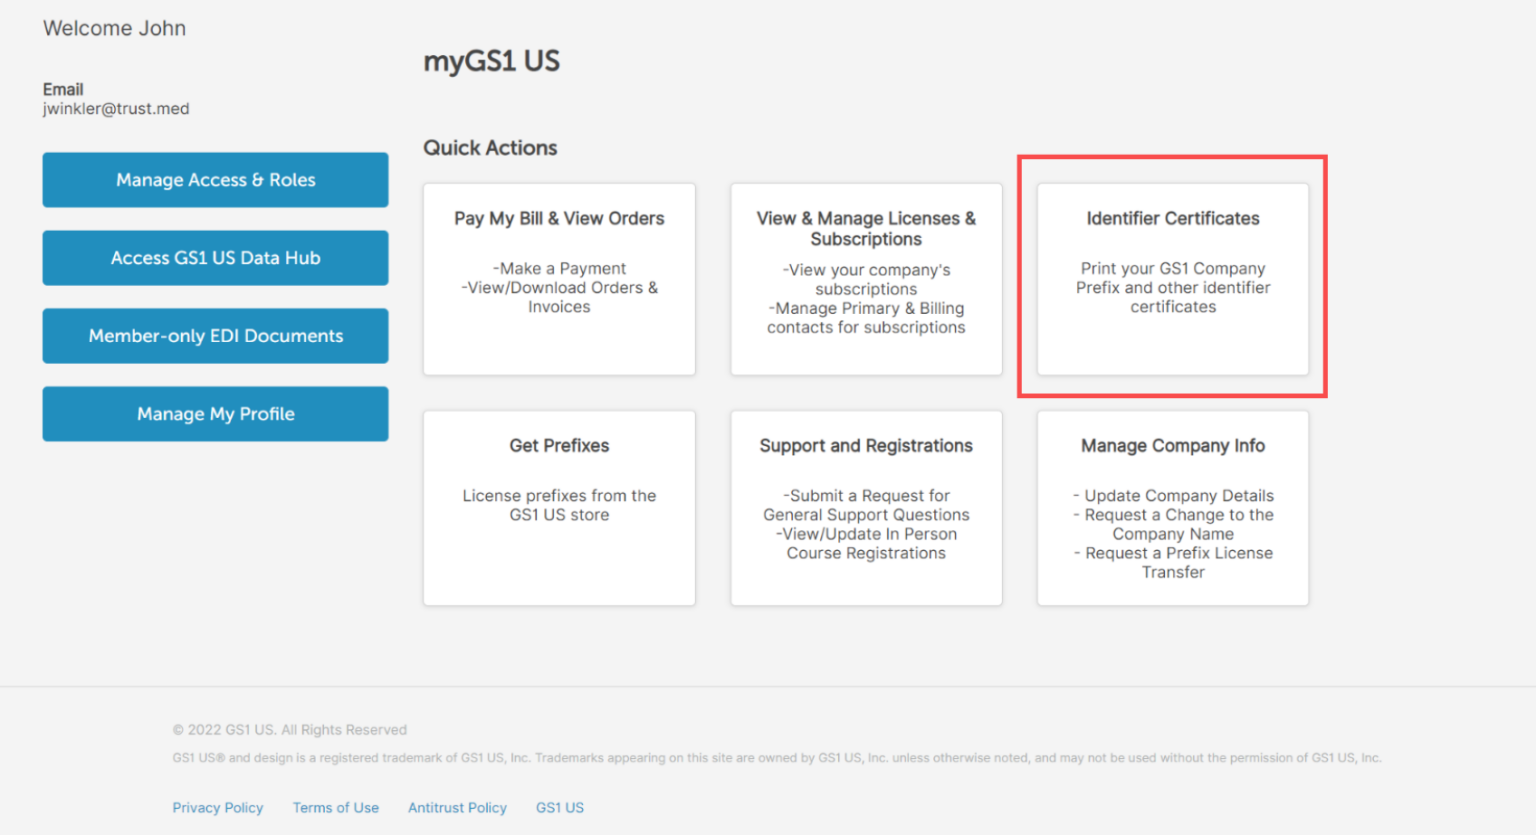Image resolution: width=1536 pixels, height=835 pixels.
Task: Open Access GS1 US Data Hub
Action: 215,257
